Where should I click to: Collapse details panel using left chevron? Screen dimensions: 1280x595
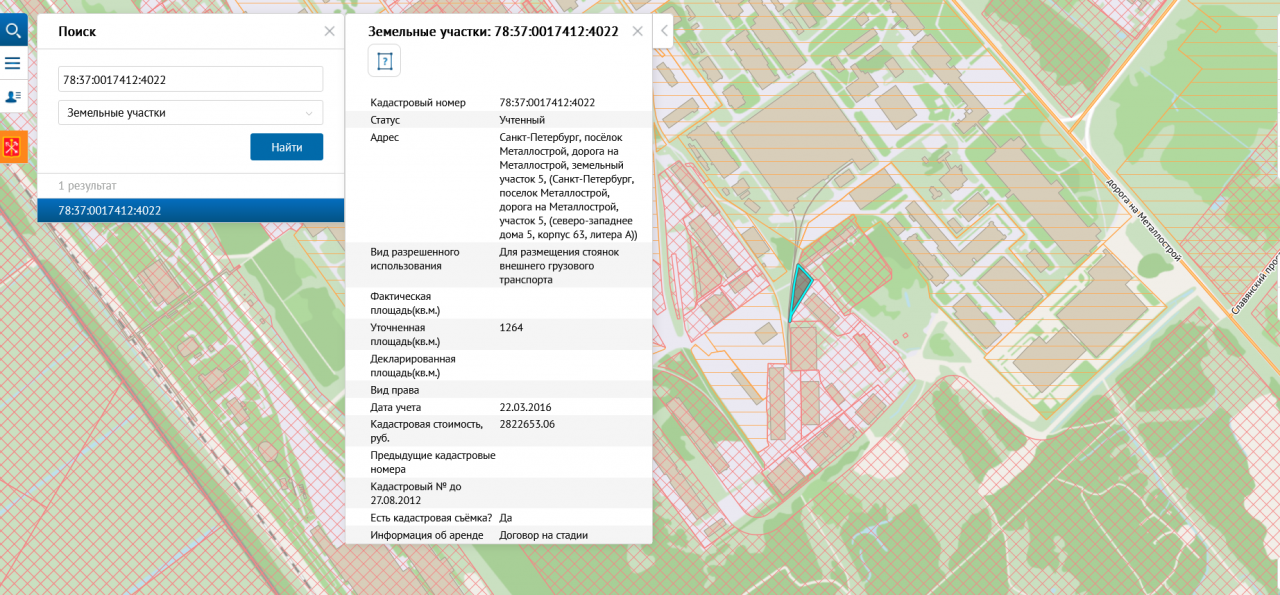[664, 31]
